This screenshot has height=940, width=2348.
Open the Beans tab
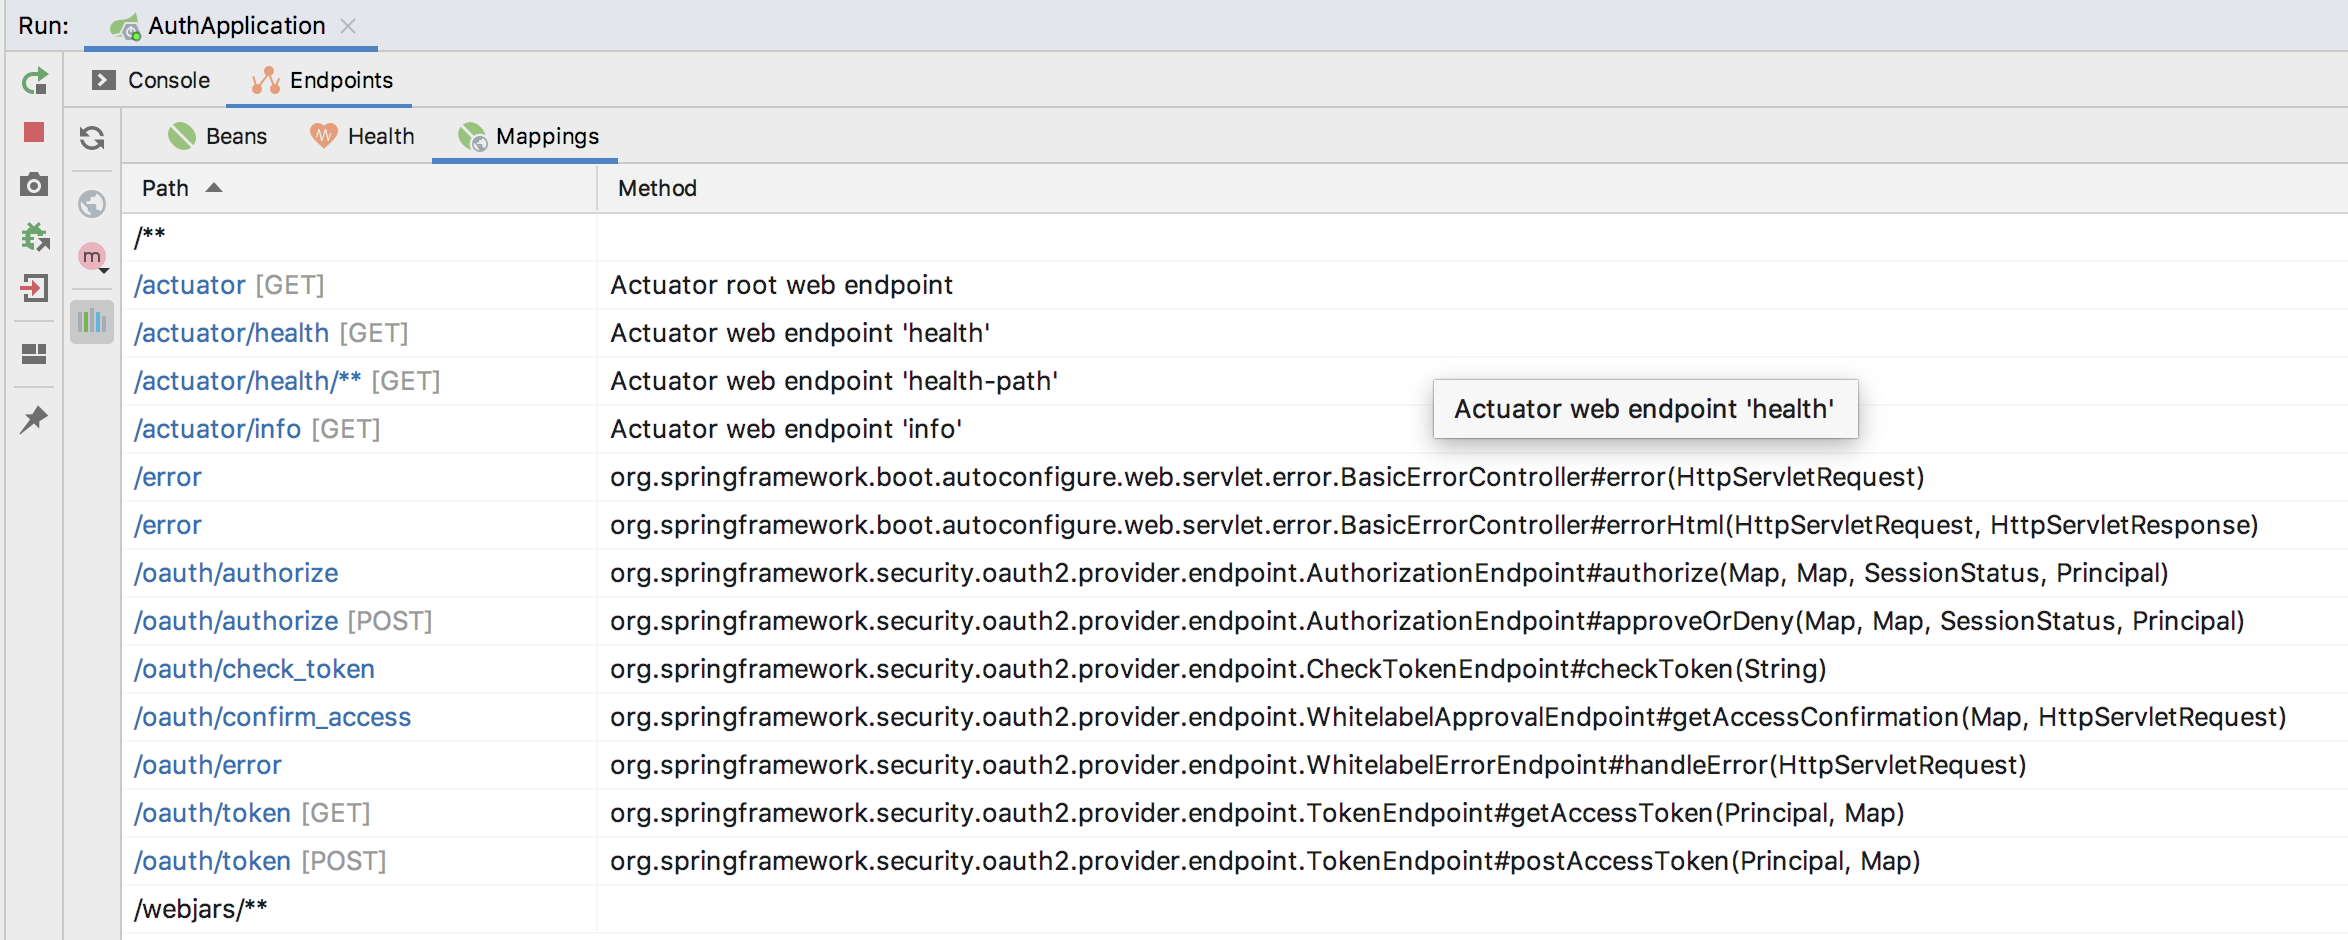[x=218, y=136]
